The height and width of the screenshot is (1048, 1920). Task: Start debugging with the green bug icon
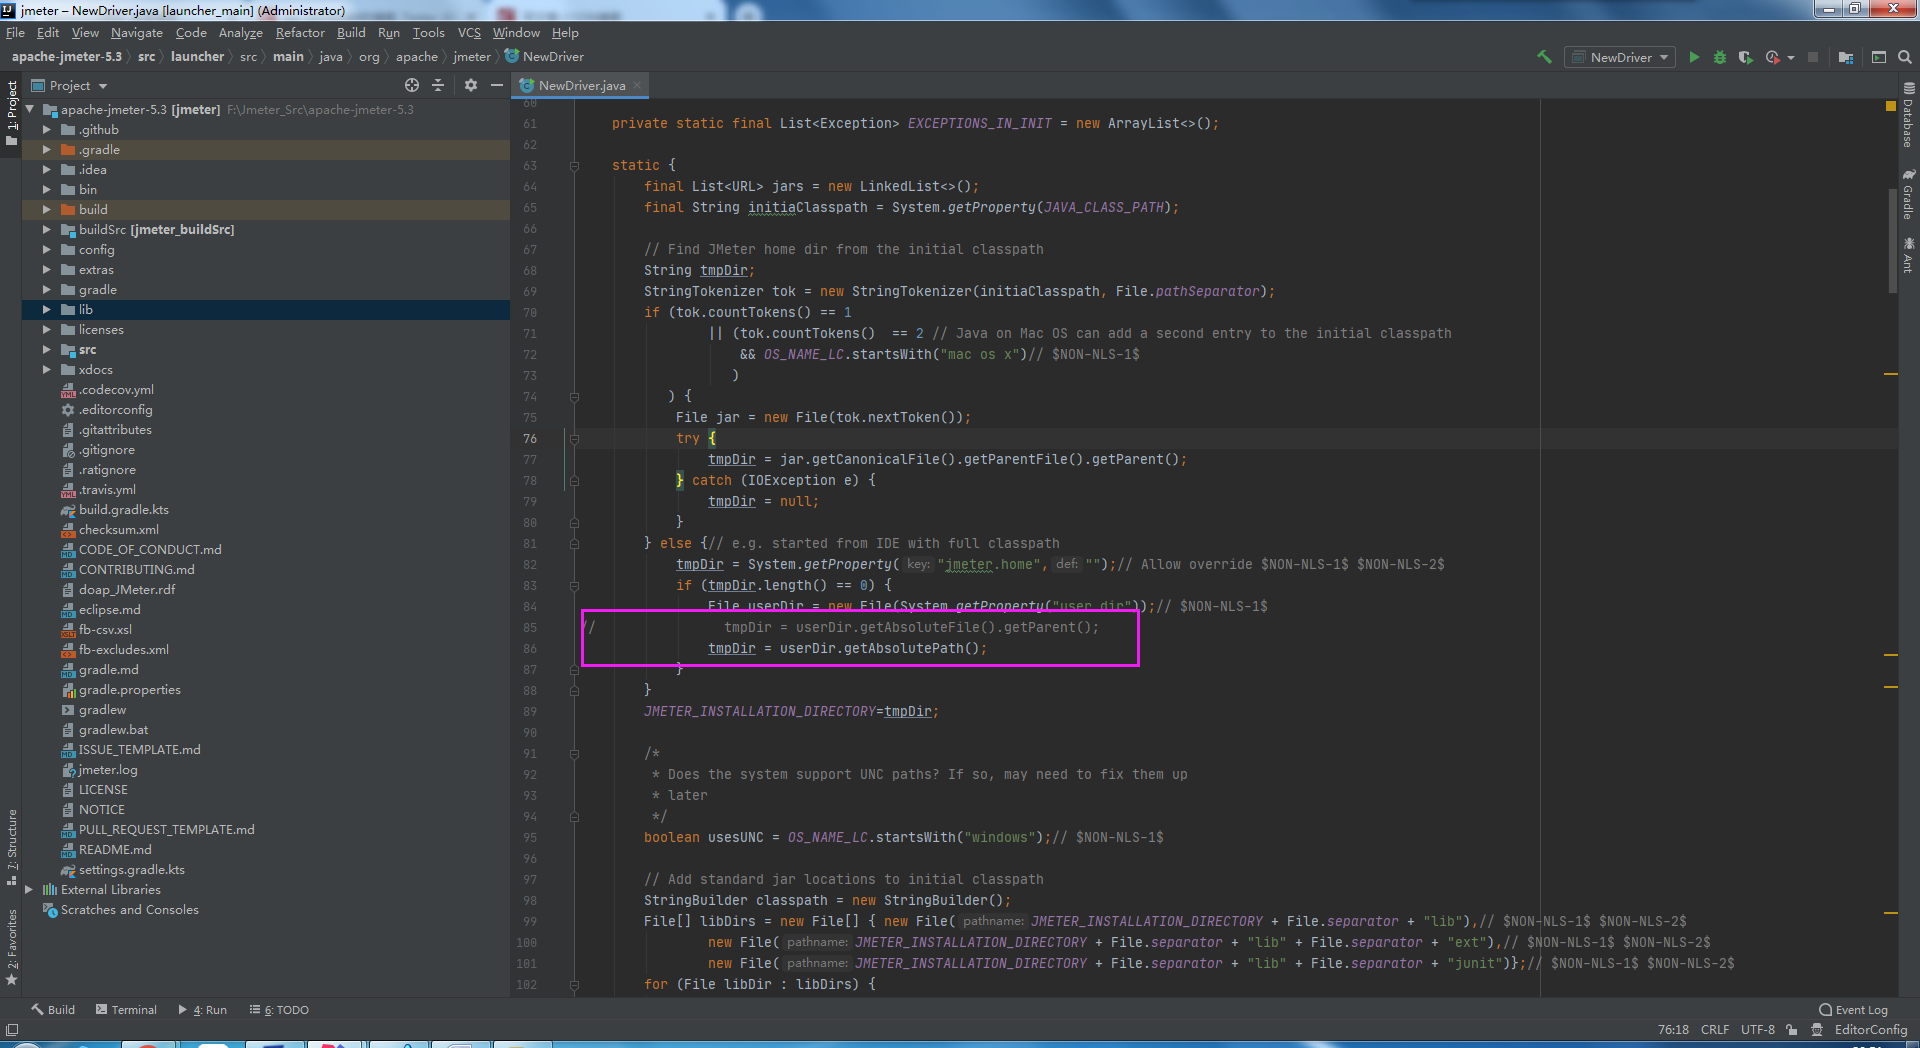tap(1720, 57)
